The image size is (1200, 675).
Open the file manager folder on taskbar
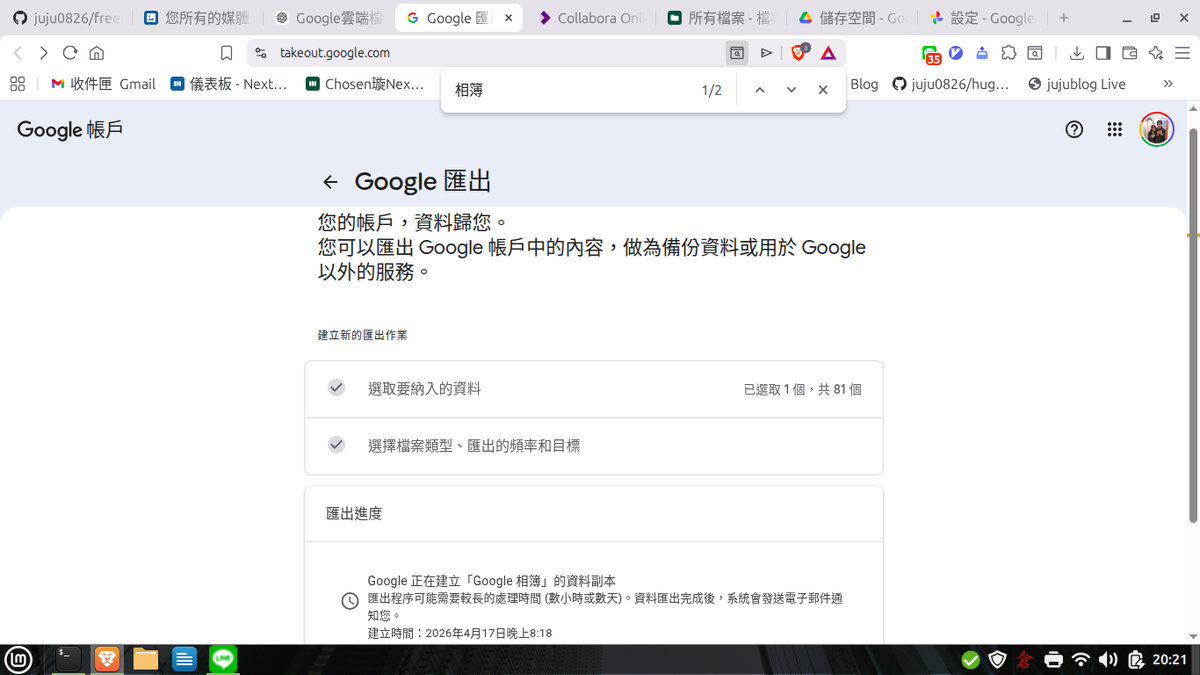click(x=146, y=658)
